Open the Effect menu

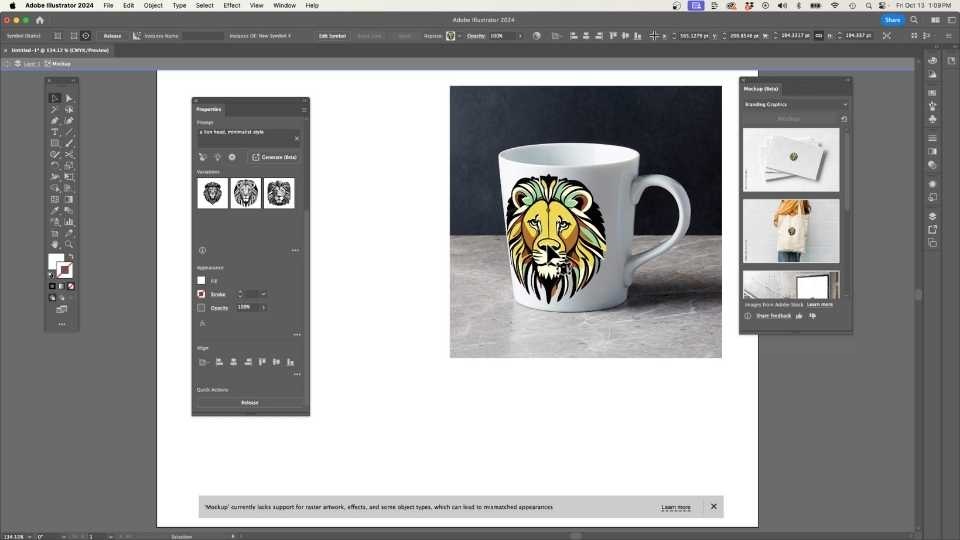(231, 5)
